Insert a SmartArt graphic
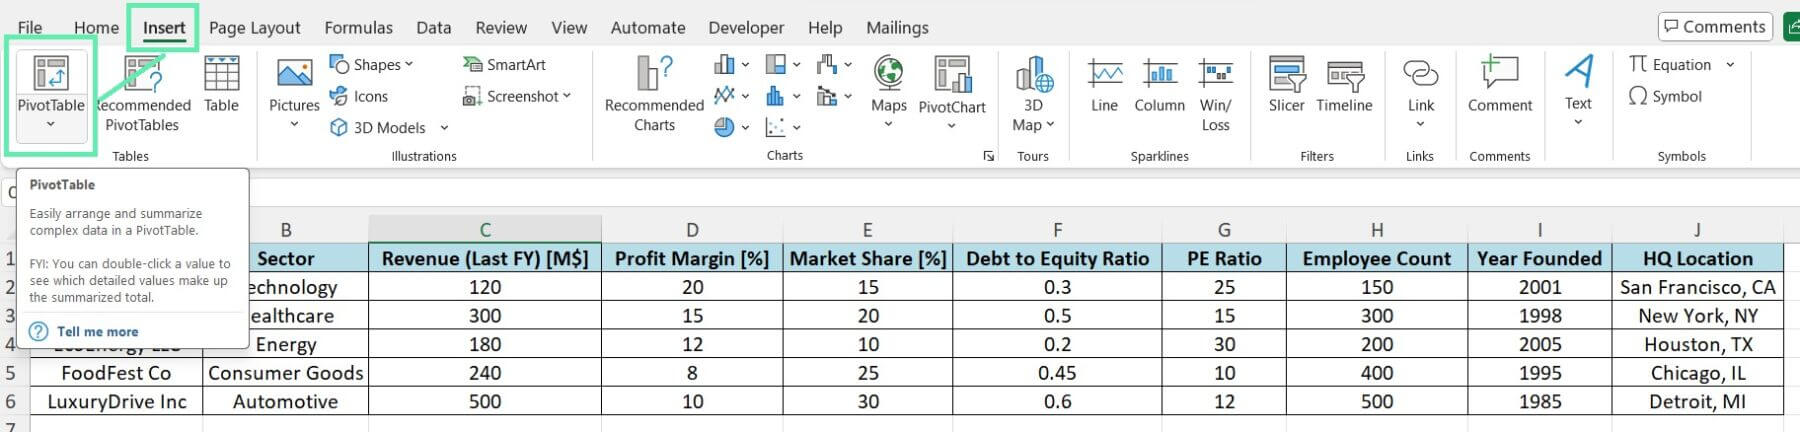Screen dimensions: 1800x432 click(x=504, y=64)
